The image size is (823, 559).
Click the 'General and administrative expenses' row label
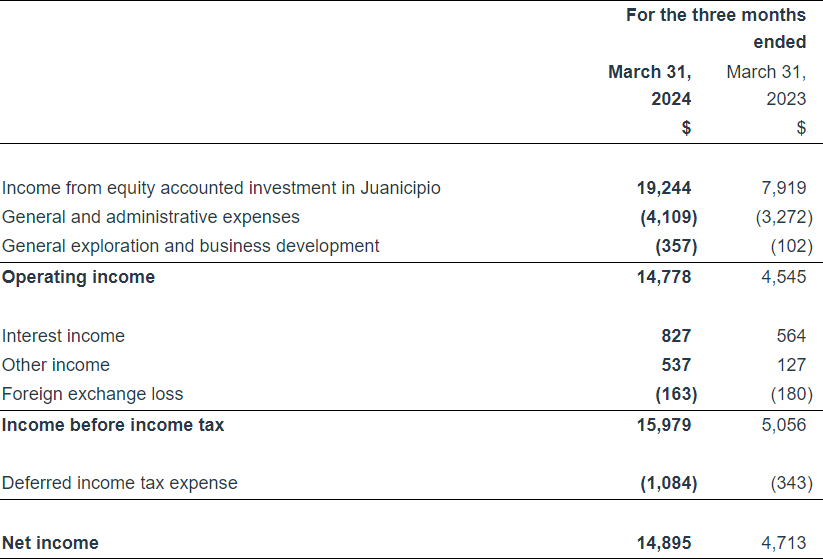[150, 217]
